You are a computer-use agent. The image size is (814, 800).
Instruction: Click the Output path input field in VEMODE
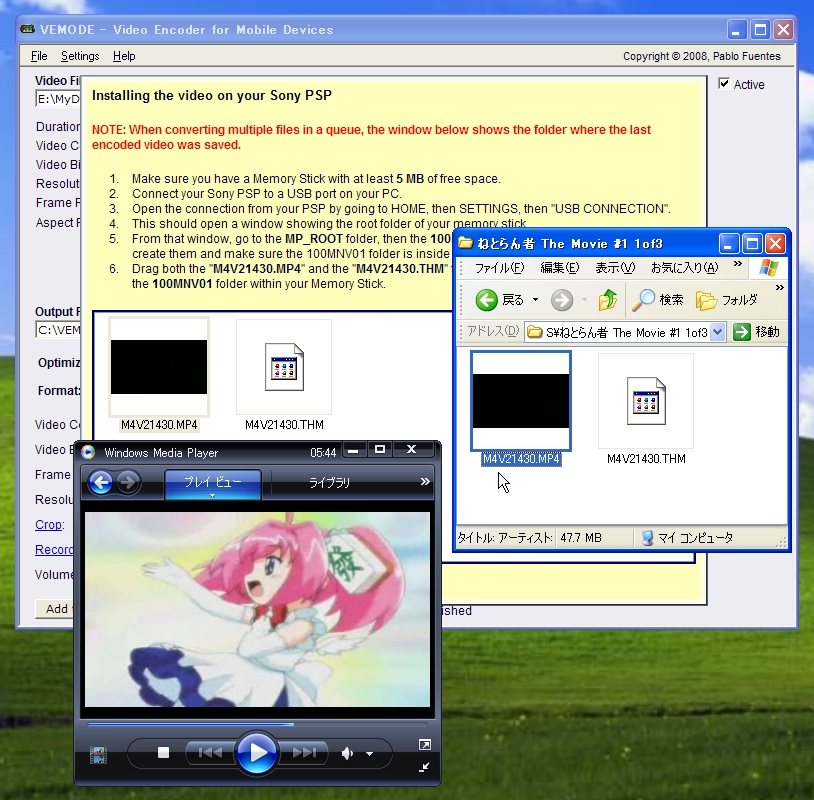tap(58, 330)
